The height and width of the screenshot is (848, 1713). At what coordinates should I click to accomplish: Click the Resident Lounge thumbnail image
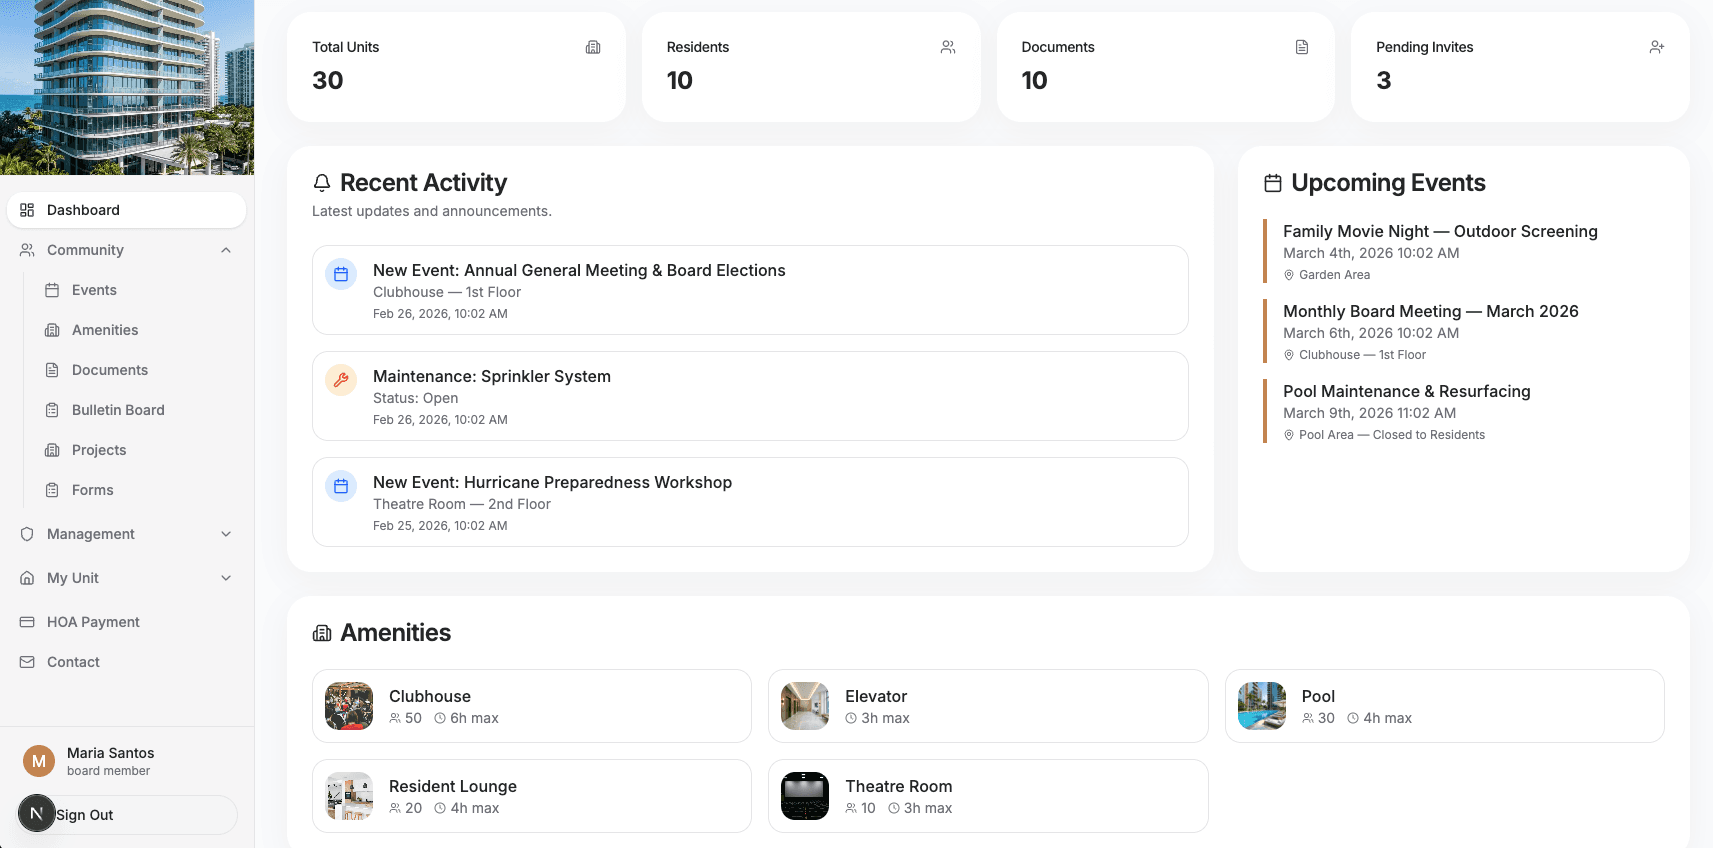[349, 796]
